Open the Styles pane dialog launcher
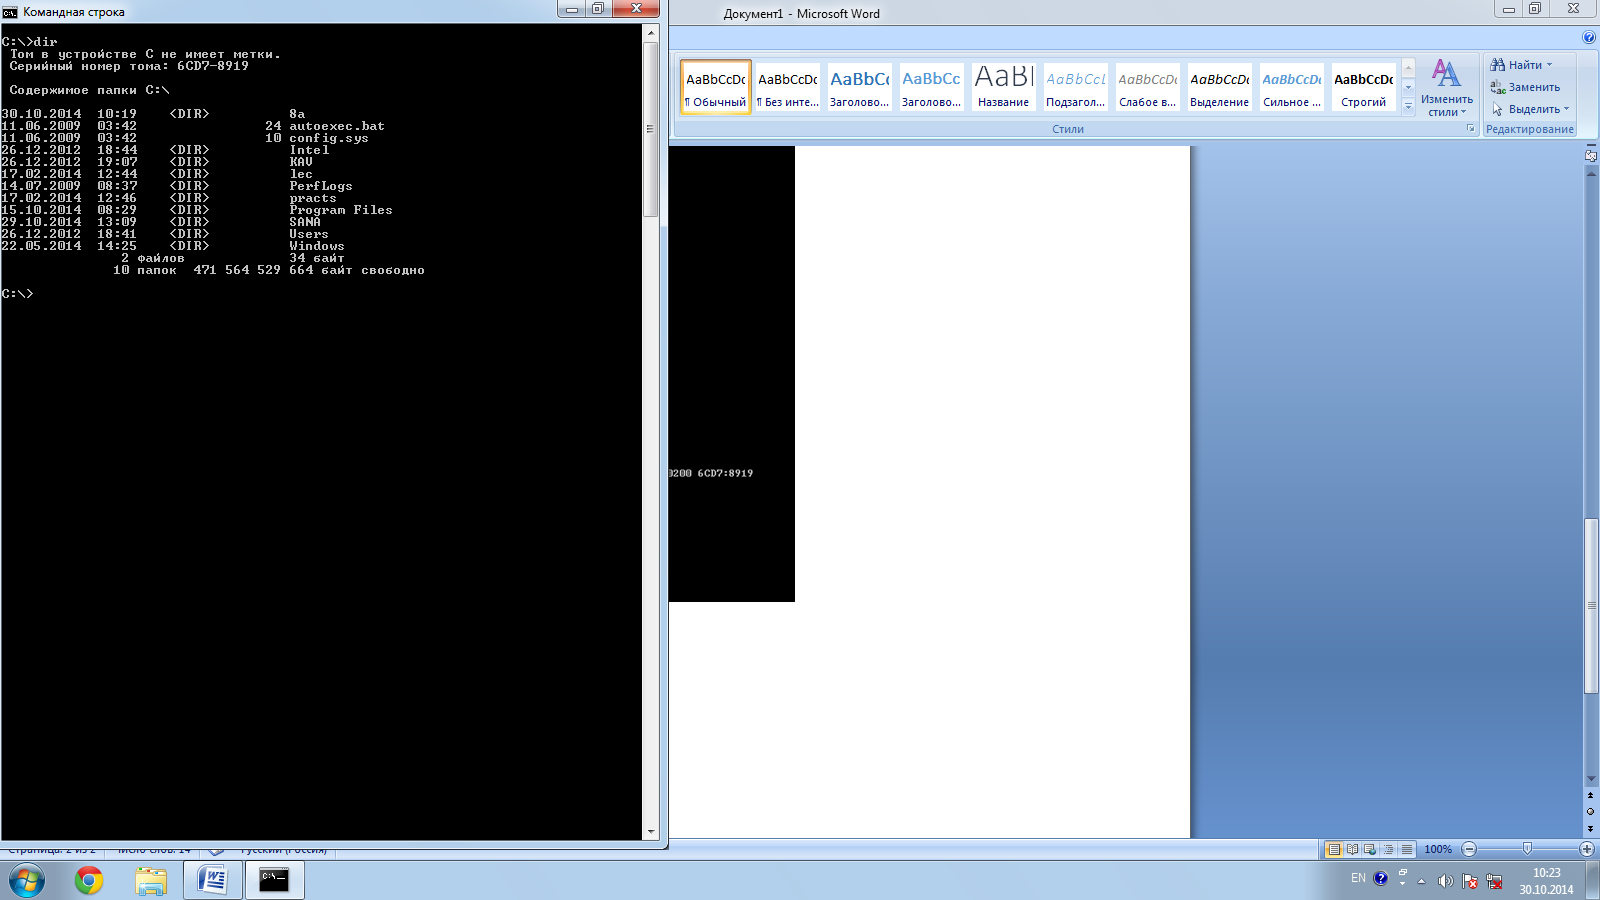The image size is (1600, 900). click(1470, 129)
